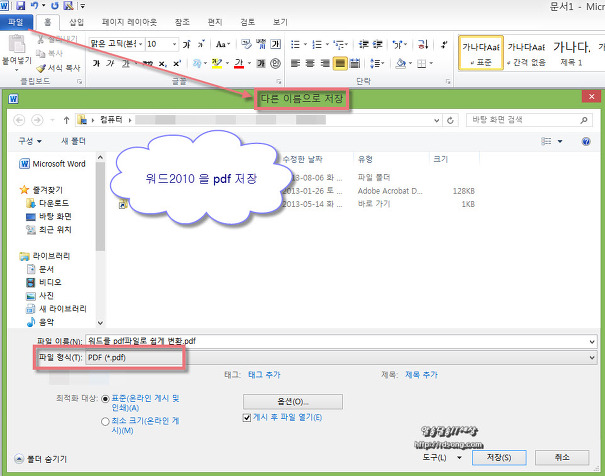Select the 표준 (온라인 게시 및 인쇄) radio option
Screen dimensions: 605x476
107,398
